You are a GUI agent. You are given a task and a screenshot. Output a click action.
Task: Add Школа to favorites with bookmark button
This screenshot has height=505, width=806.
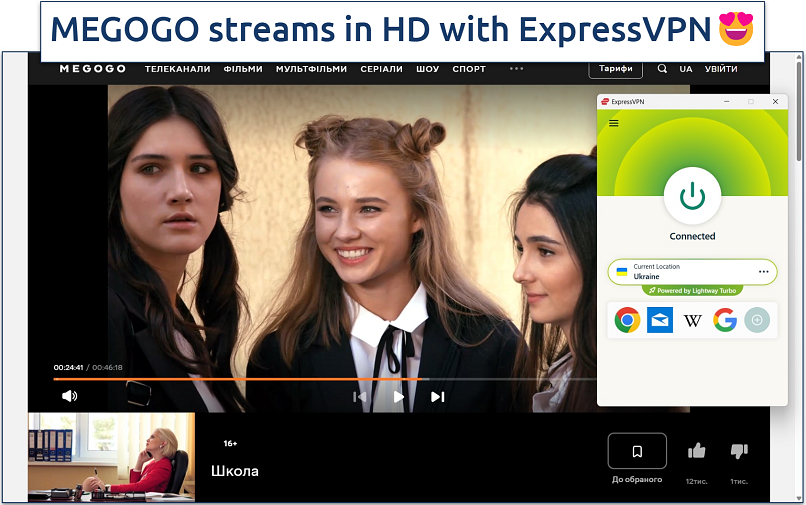pyautogui.click(x=637, y=451)
